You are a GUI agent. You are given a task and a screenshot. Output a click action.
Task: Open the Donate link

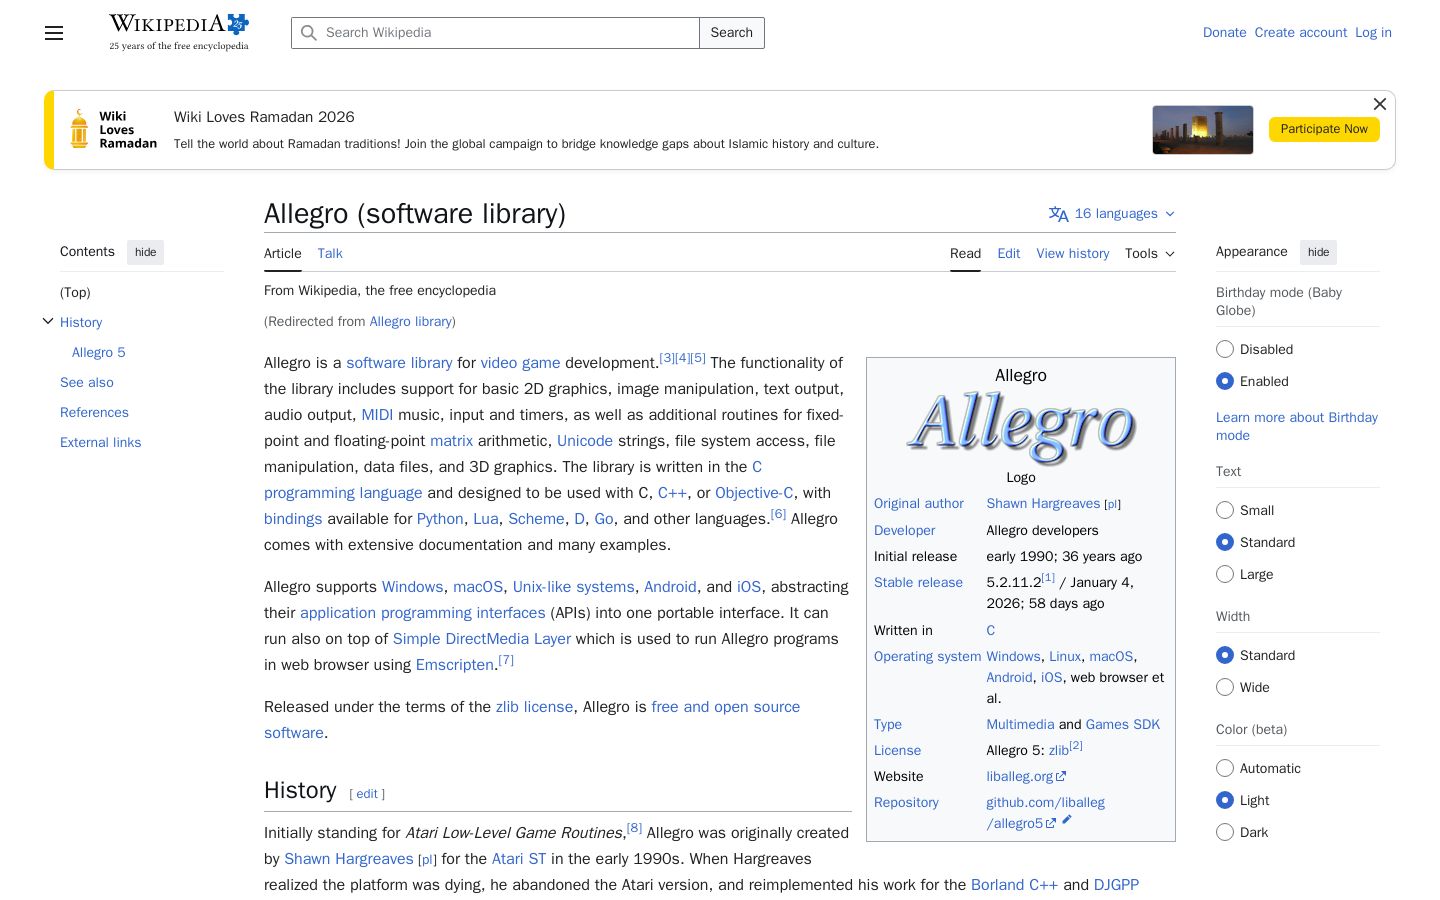coord(1225,33)
